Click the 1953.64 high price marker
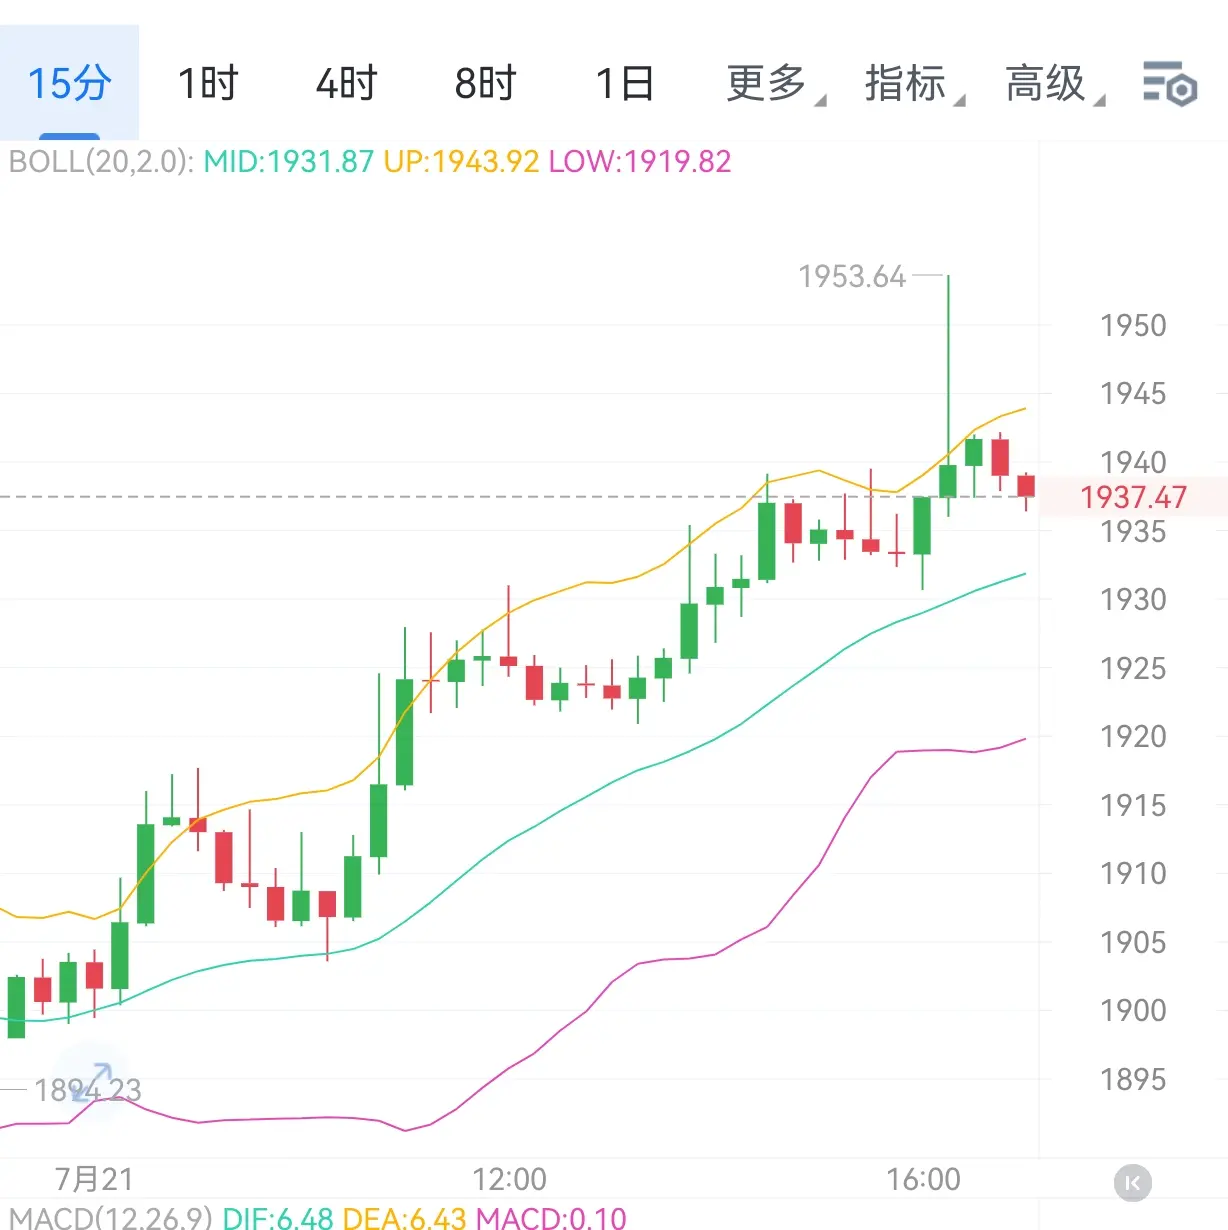Screen dimensions: 1228x1230 852,276
